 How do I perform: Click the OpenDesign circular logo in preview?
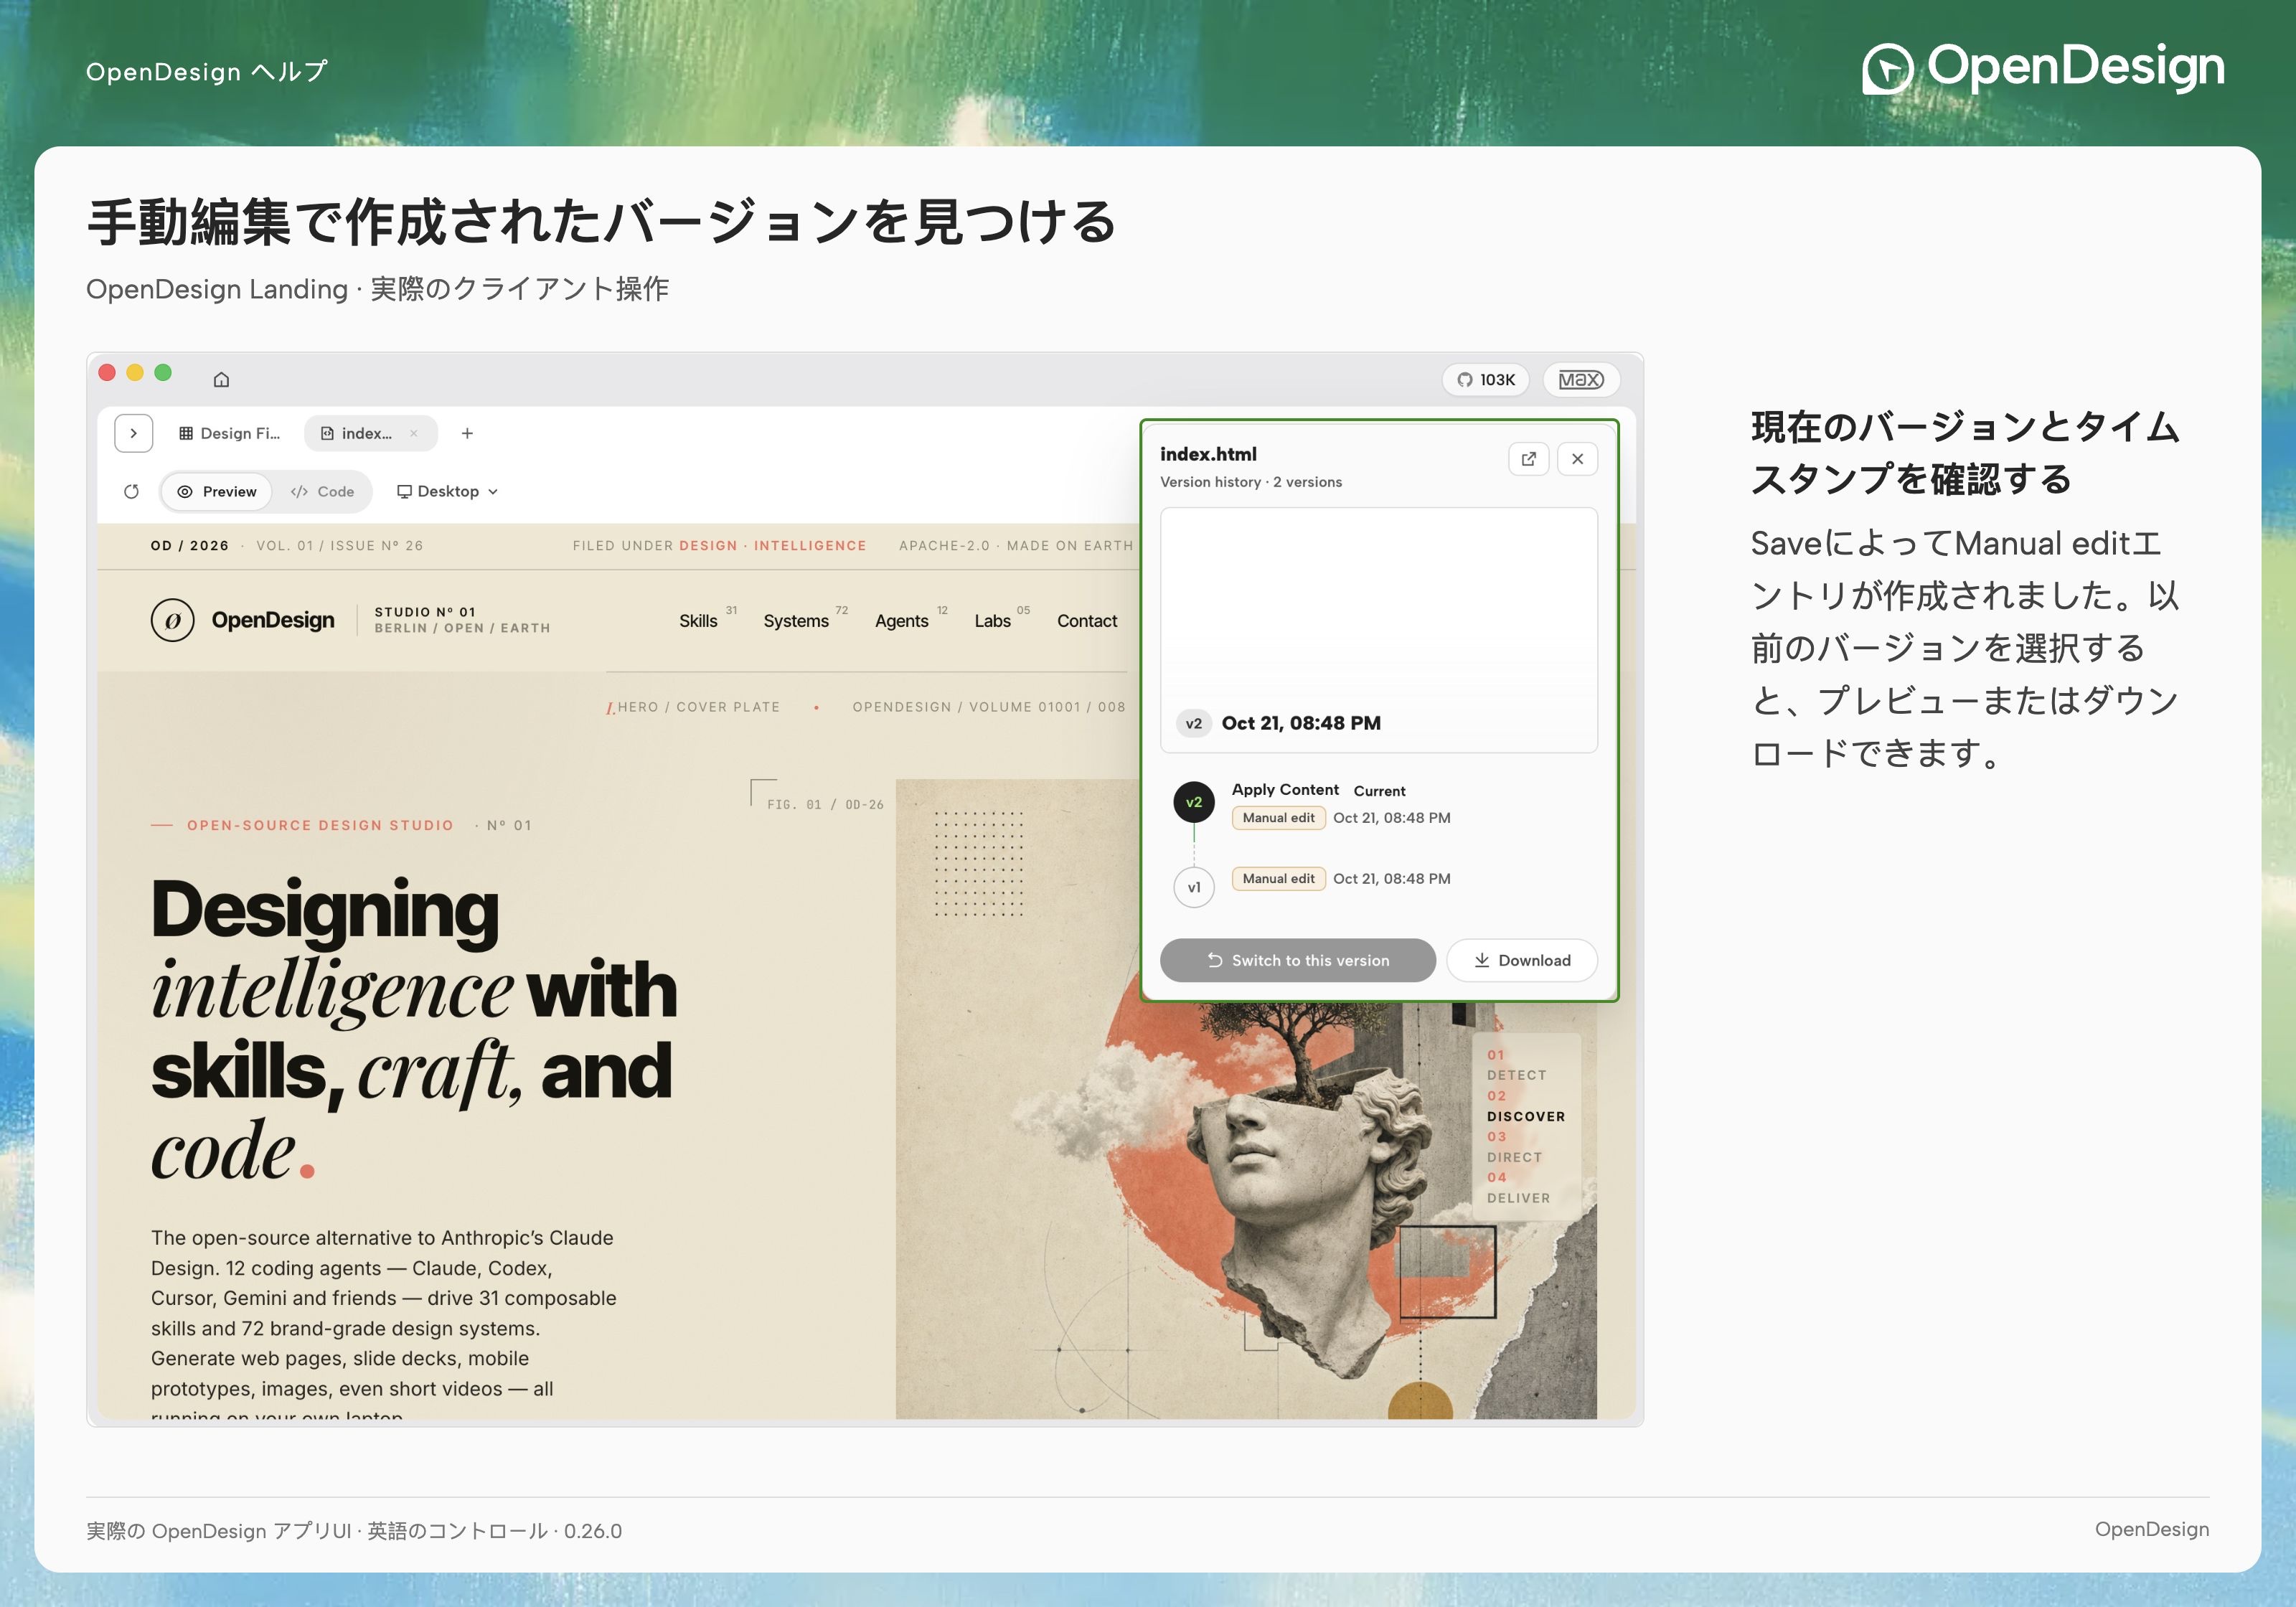(x=172, y=620)
